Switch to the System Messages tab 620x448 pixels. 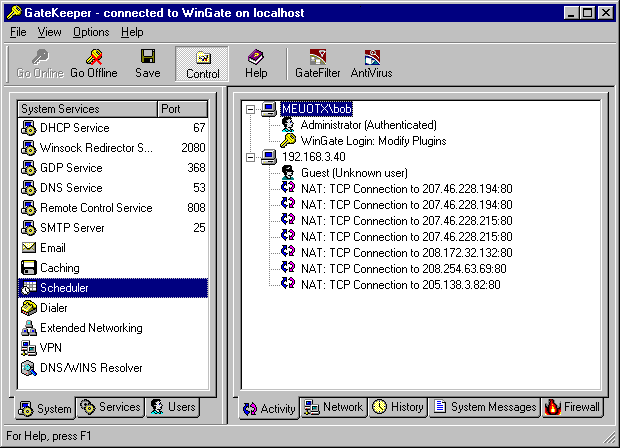pyautogui.click(x=484, y=407)
